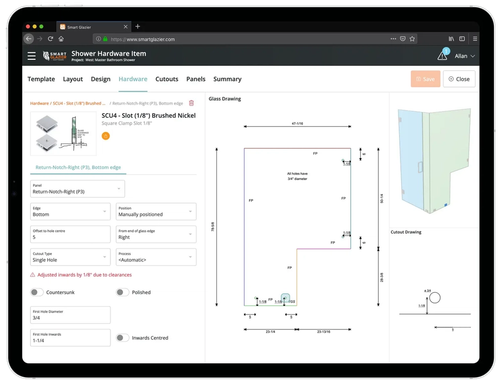This screenshot has width=500, height=380.
Task: Click the Smart Glazier logo
Action: (x=54, y=56)
